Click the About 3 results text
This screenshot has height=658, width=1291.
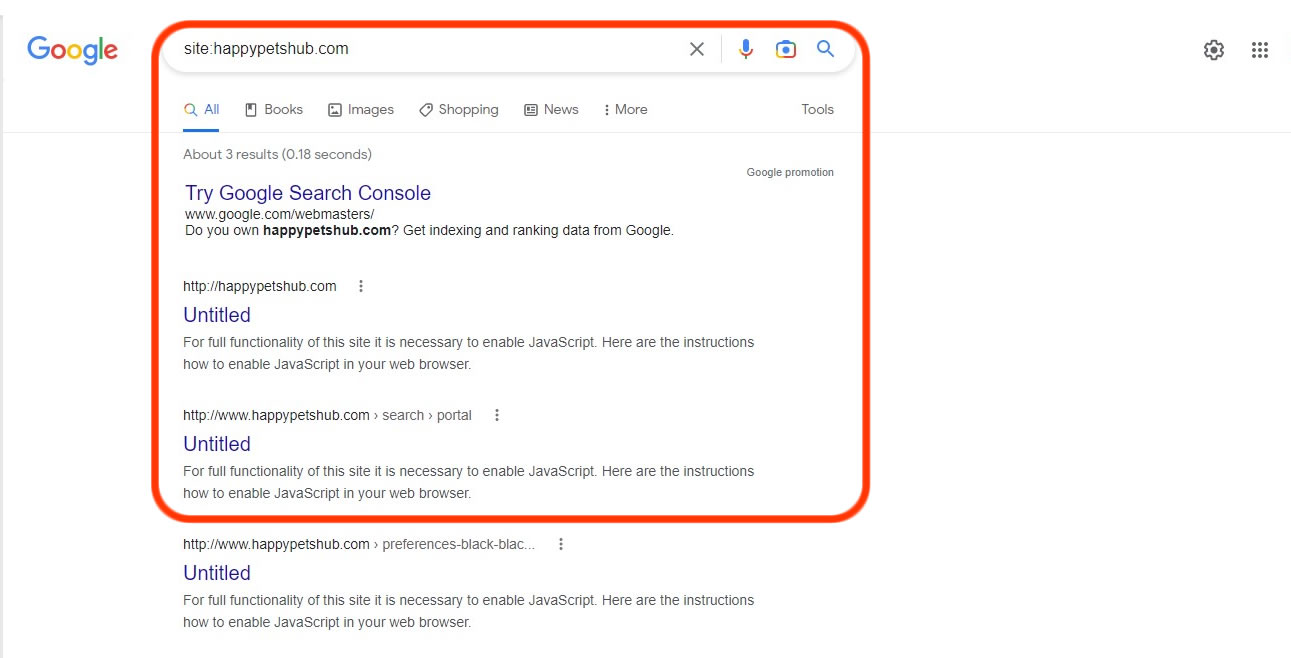pos(277,154)
